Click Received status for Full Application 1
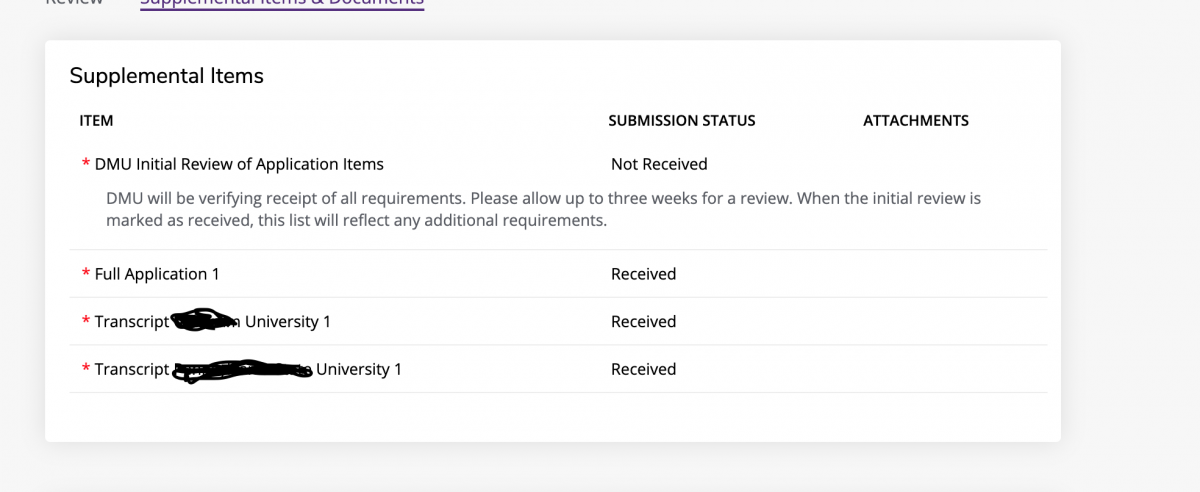Viewport: 1200px width, 492px height. pyautogui.click(x=644, y=274)
